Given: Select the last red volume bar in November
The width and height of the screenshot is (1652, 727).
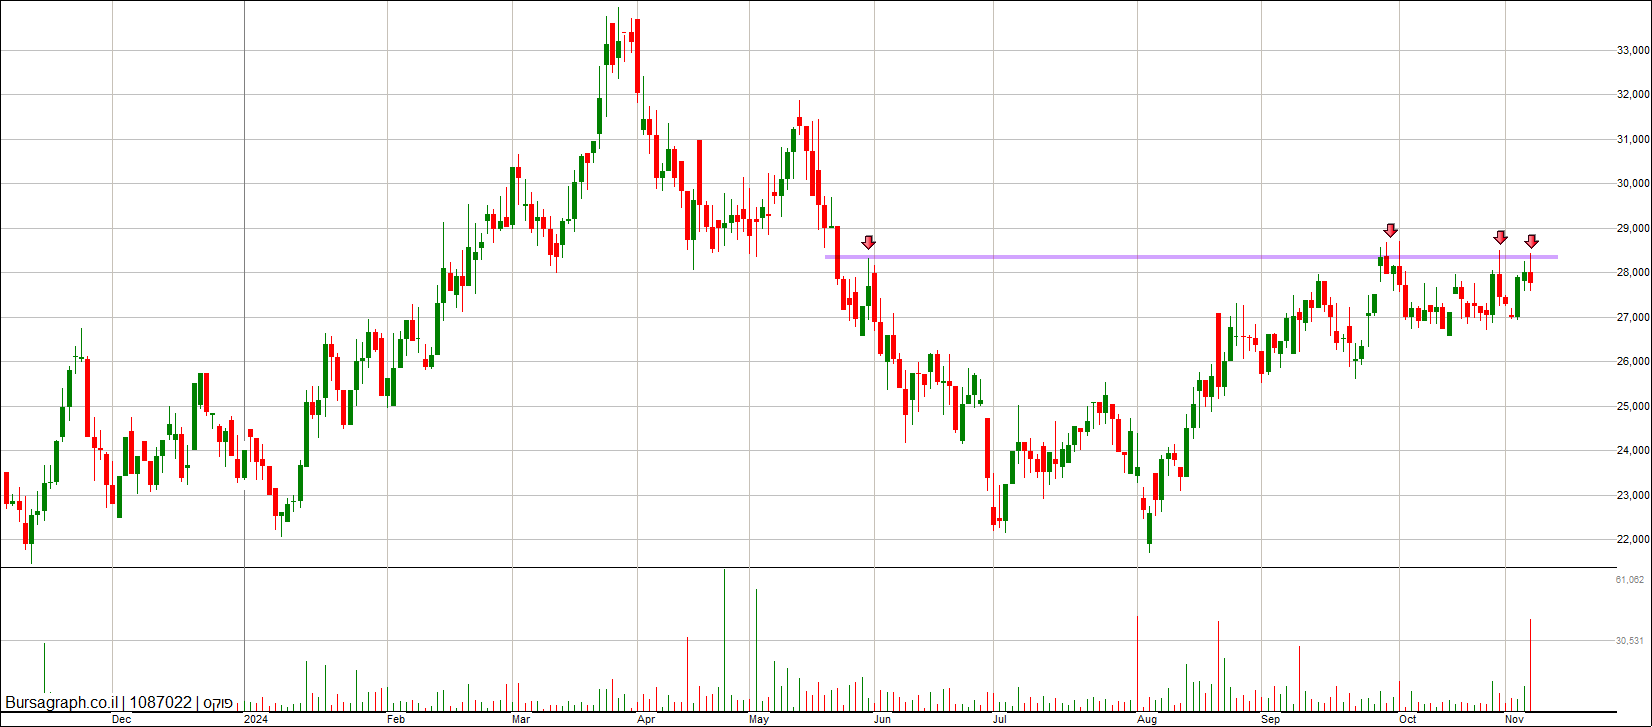Looking at the screenshot, I should pyautogui.click(x=1531, y=665).
